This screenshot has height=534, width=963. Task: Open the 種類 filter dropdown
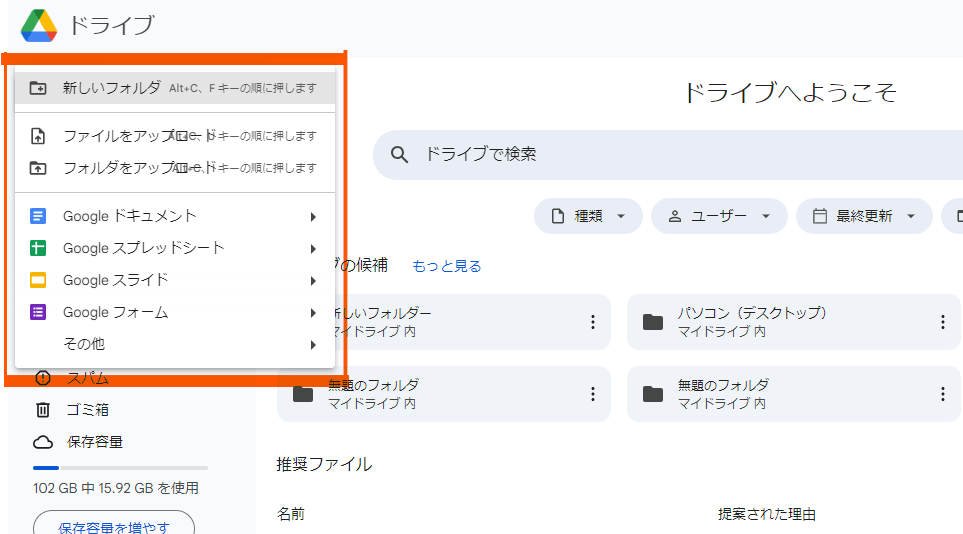588,216
